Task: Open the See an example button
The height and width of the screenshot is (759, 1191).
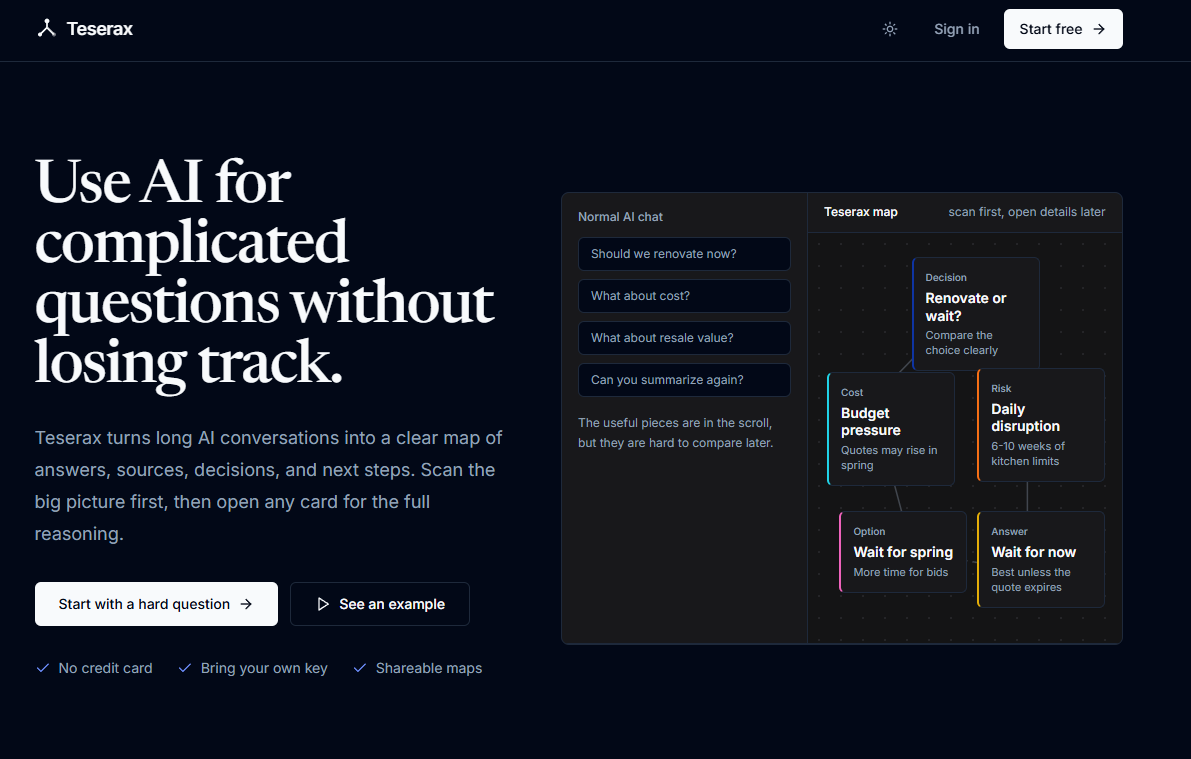Action: click(x=380, y=604)
